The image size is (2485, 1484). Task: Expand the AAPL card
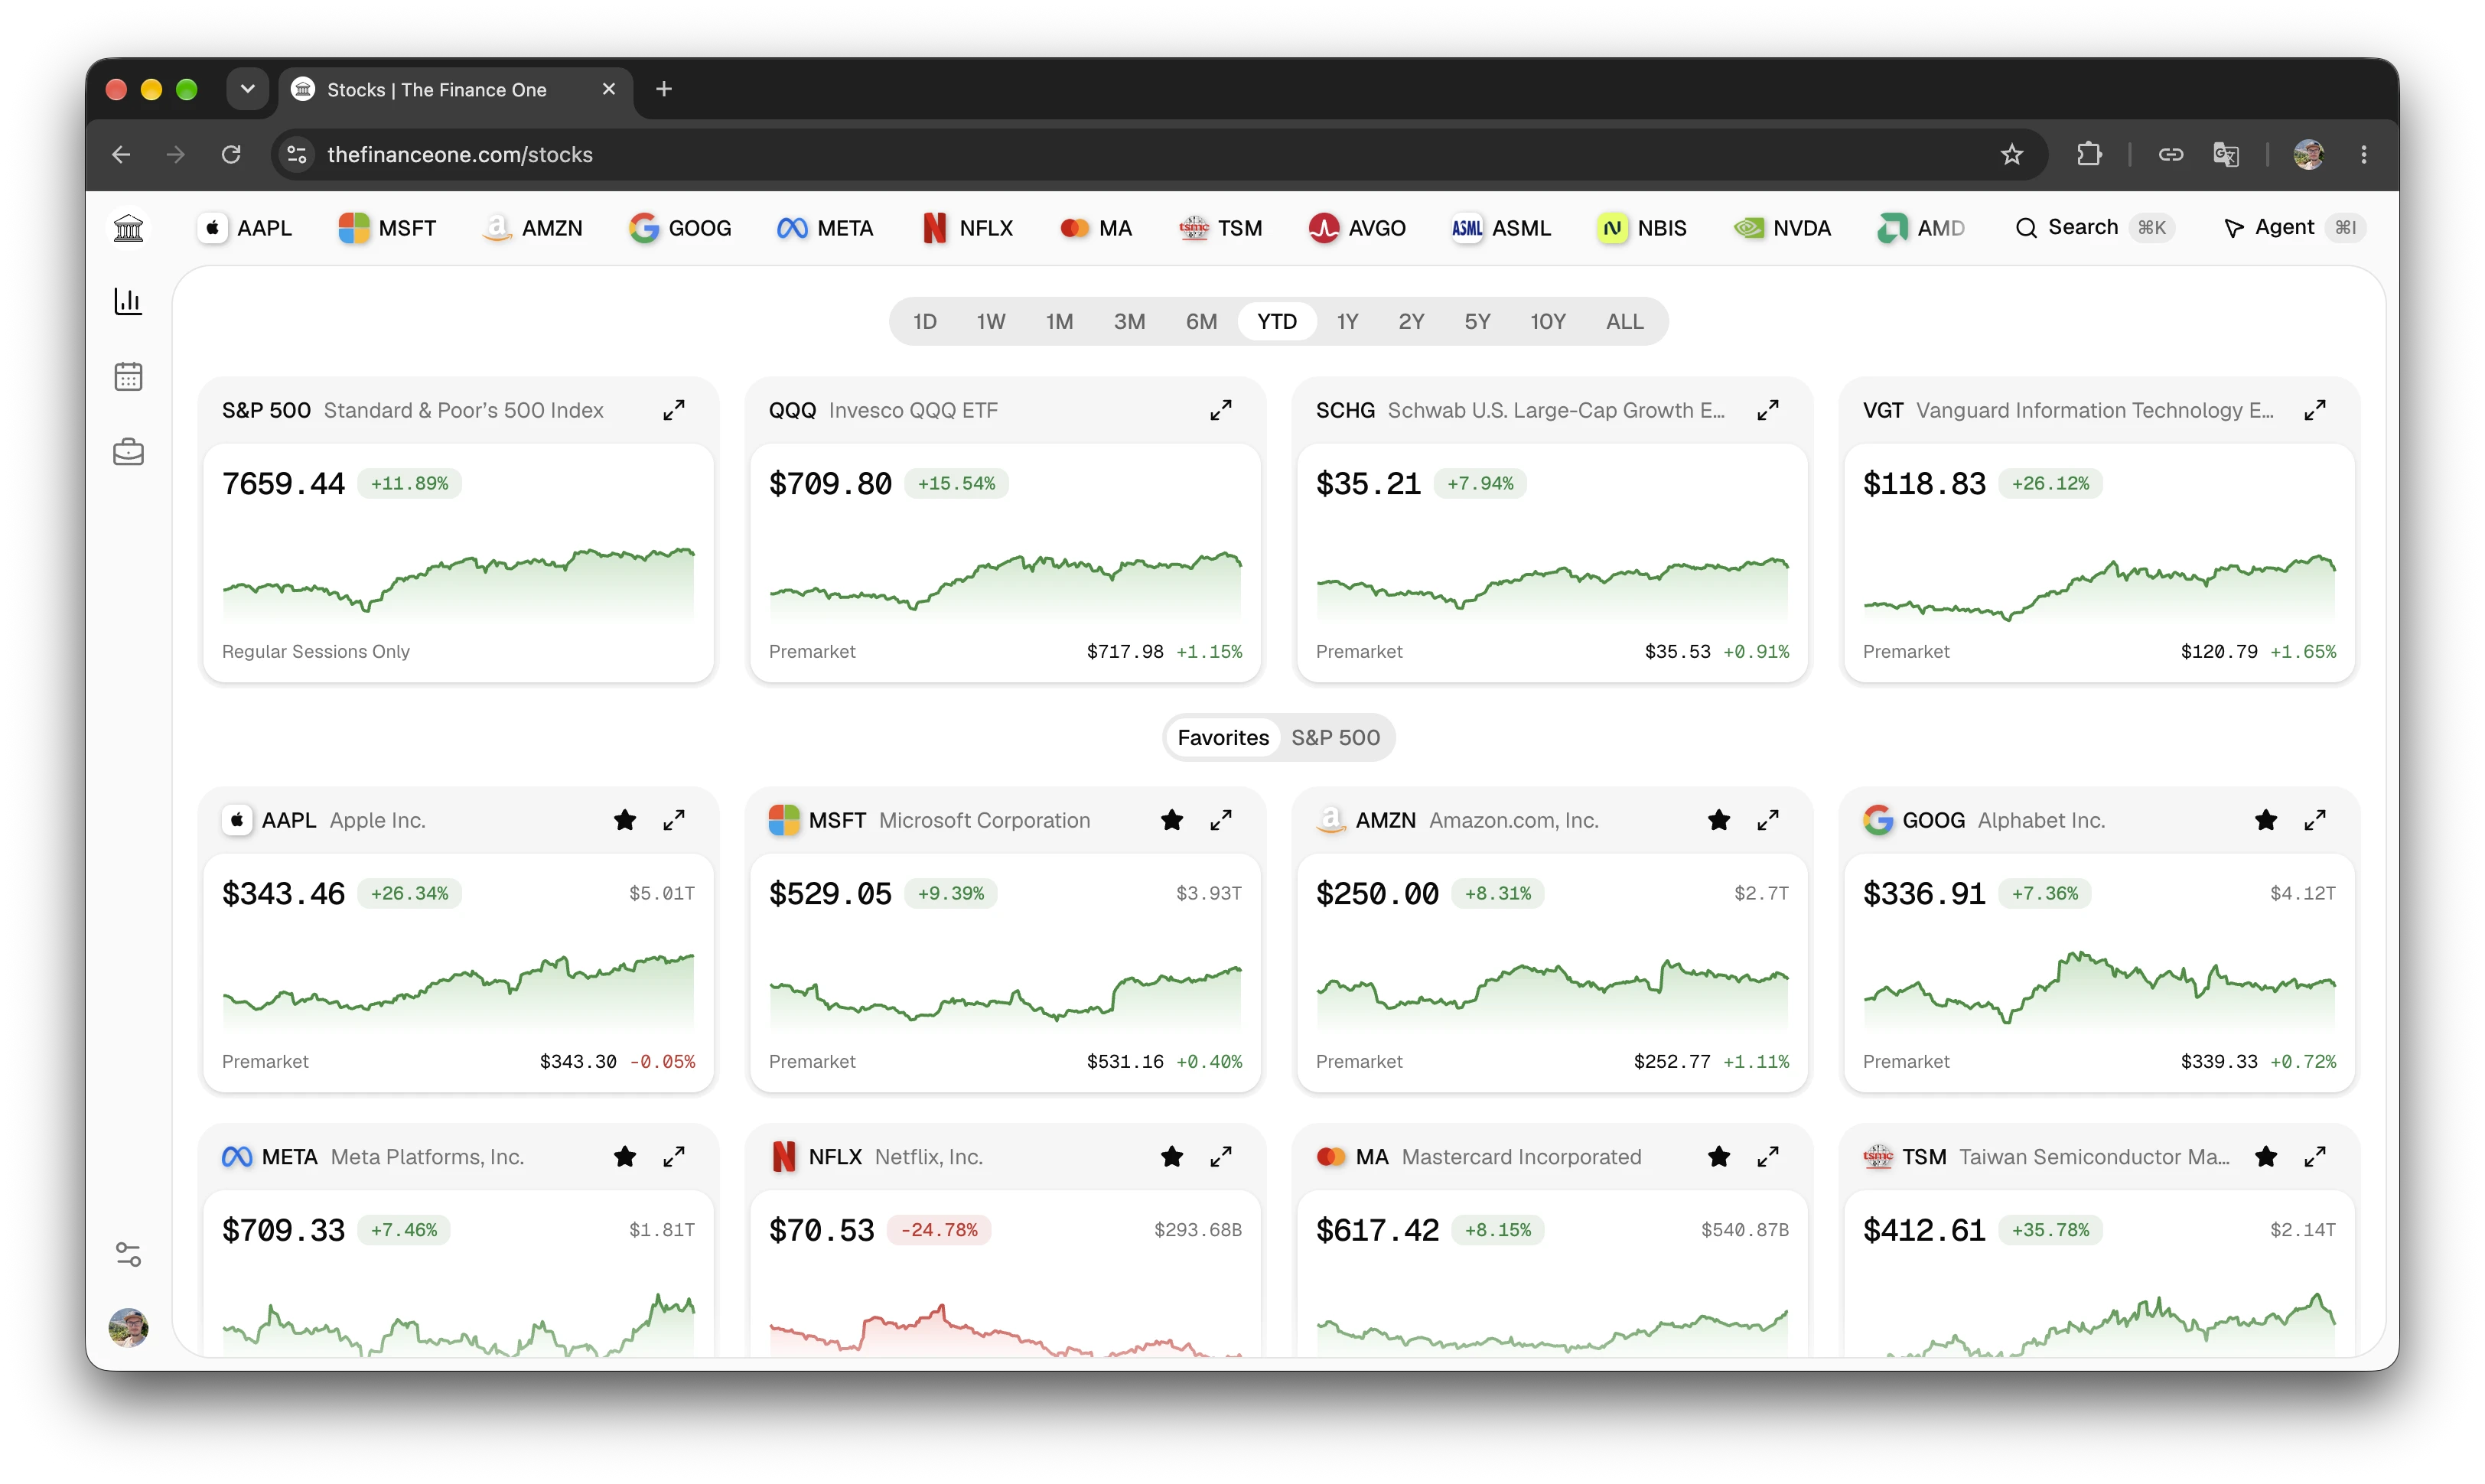click(674, 820)
